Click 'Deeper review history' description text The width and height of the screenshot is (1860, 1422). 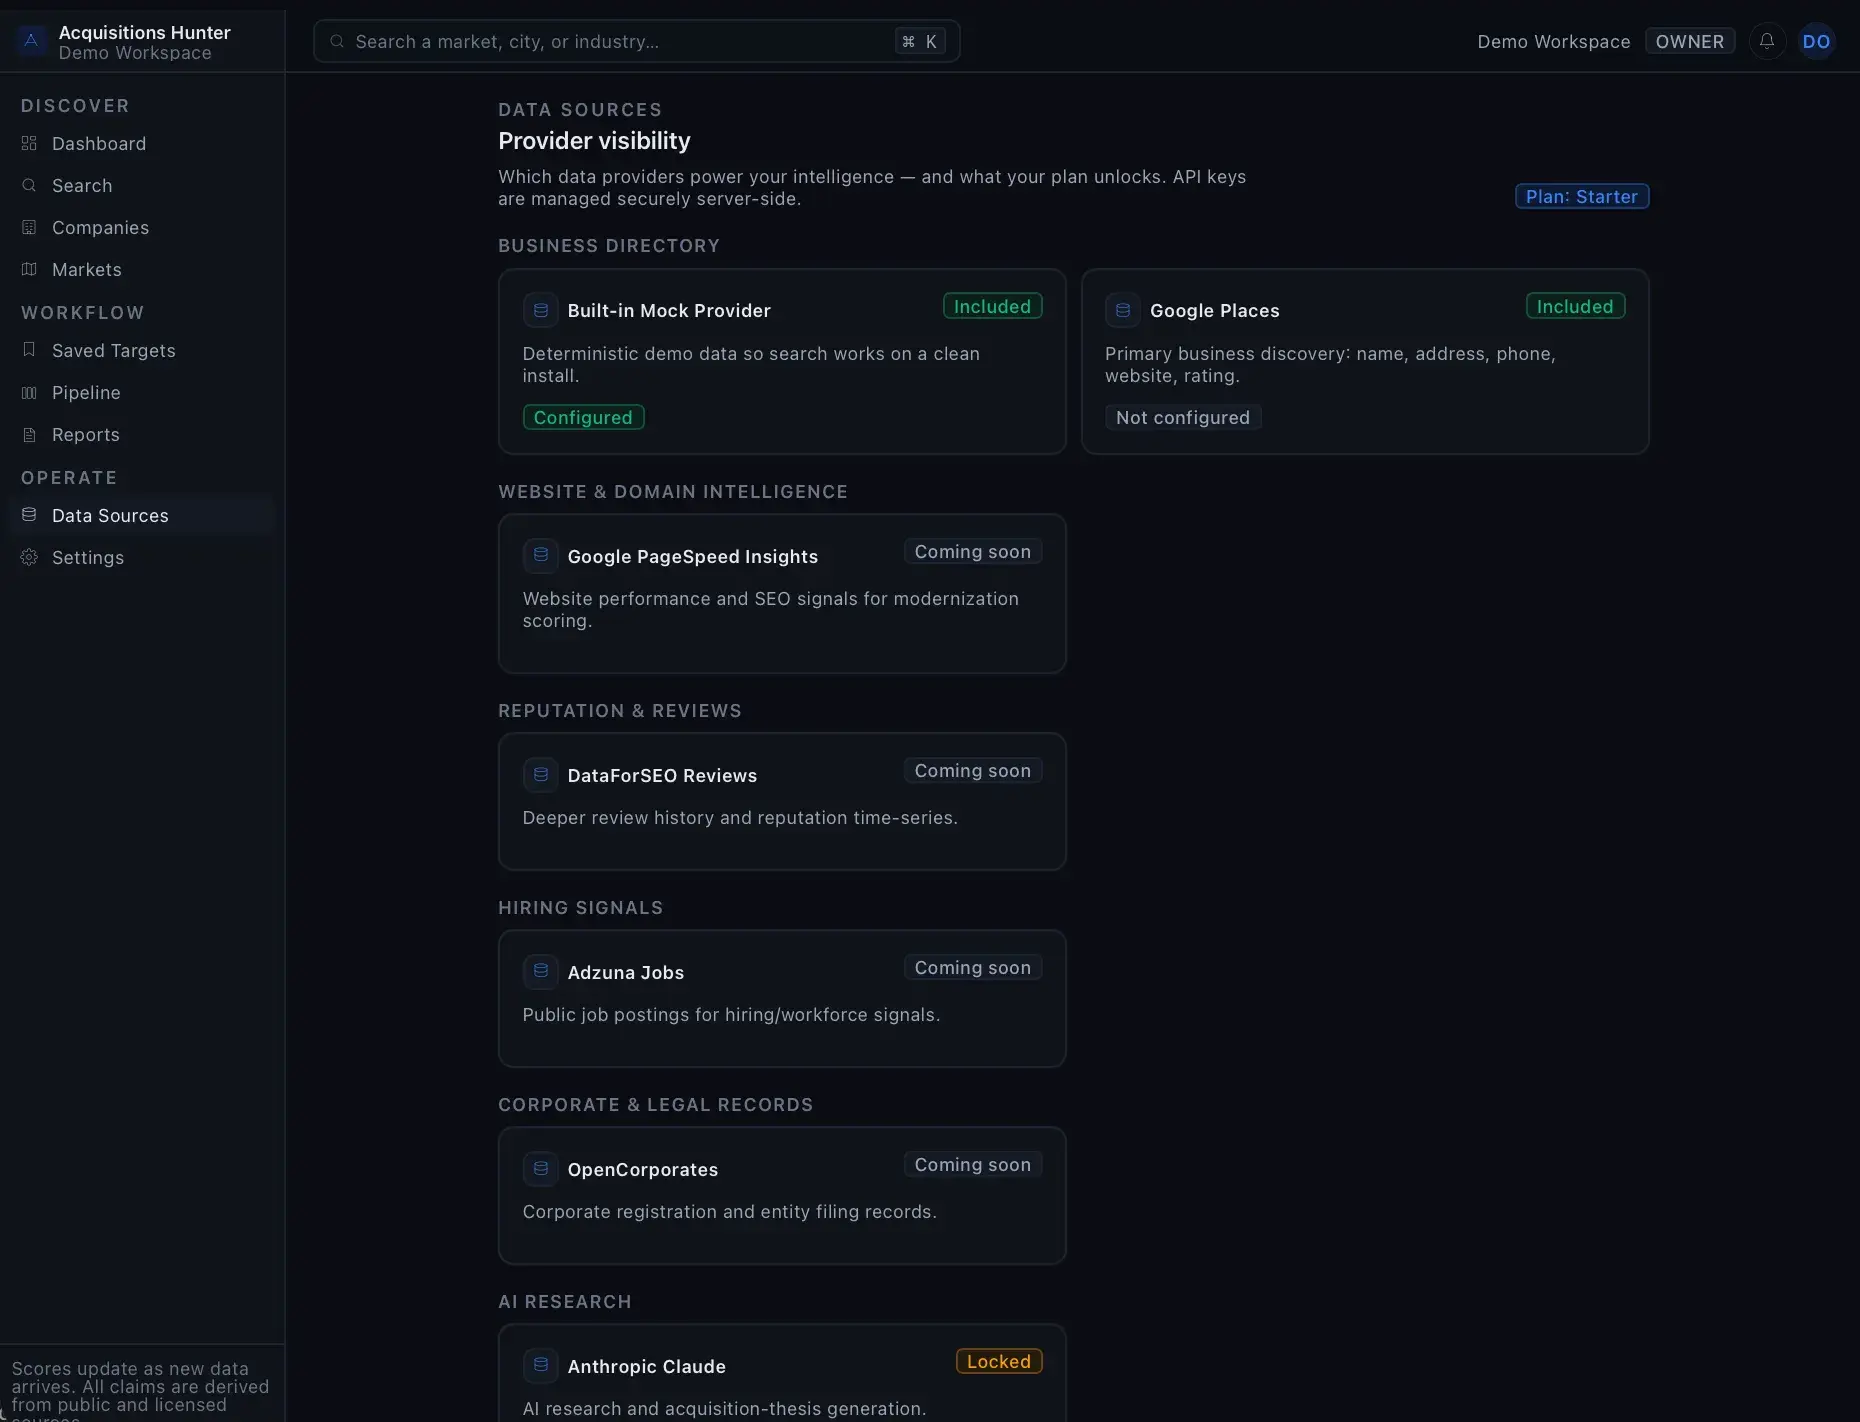point(740,817)
